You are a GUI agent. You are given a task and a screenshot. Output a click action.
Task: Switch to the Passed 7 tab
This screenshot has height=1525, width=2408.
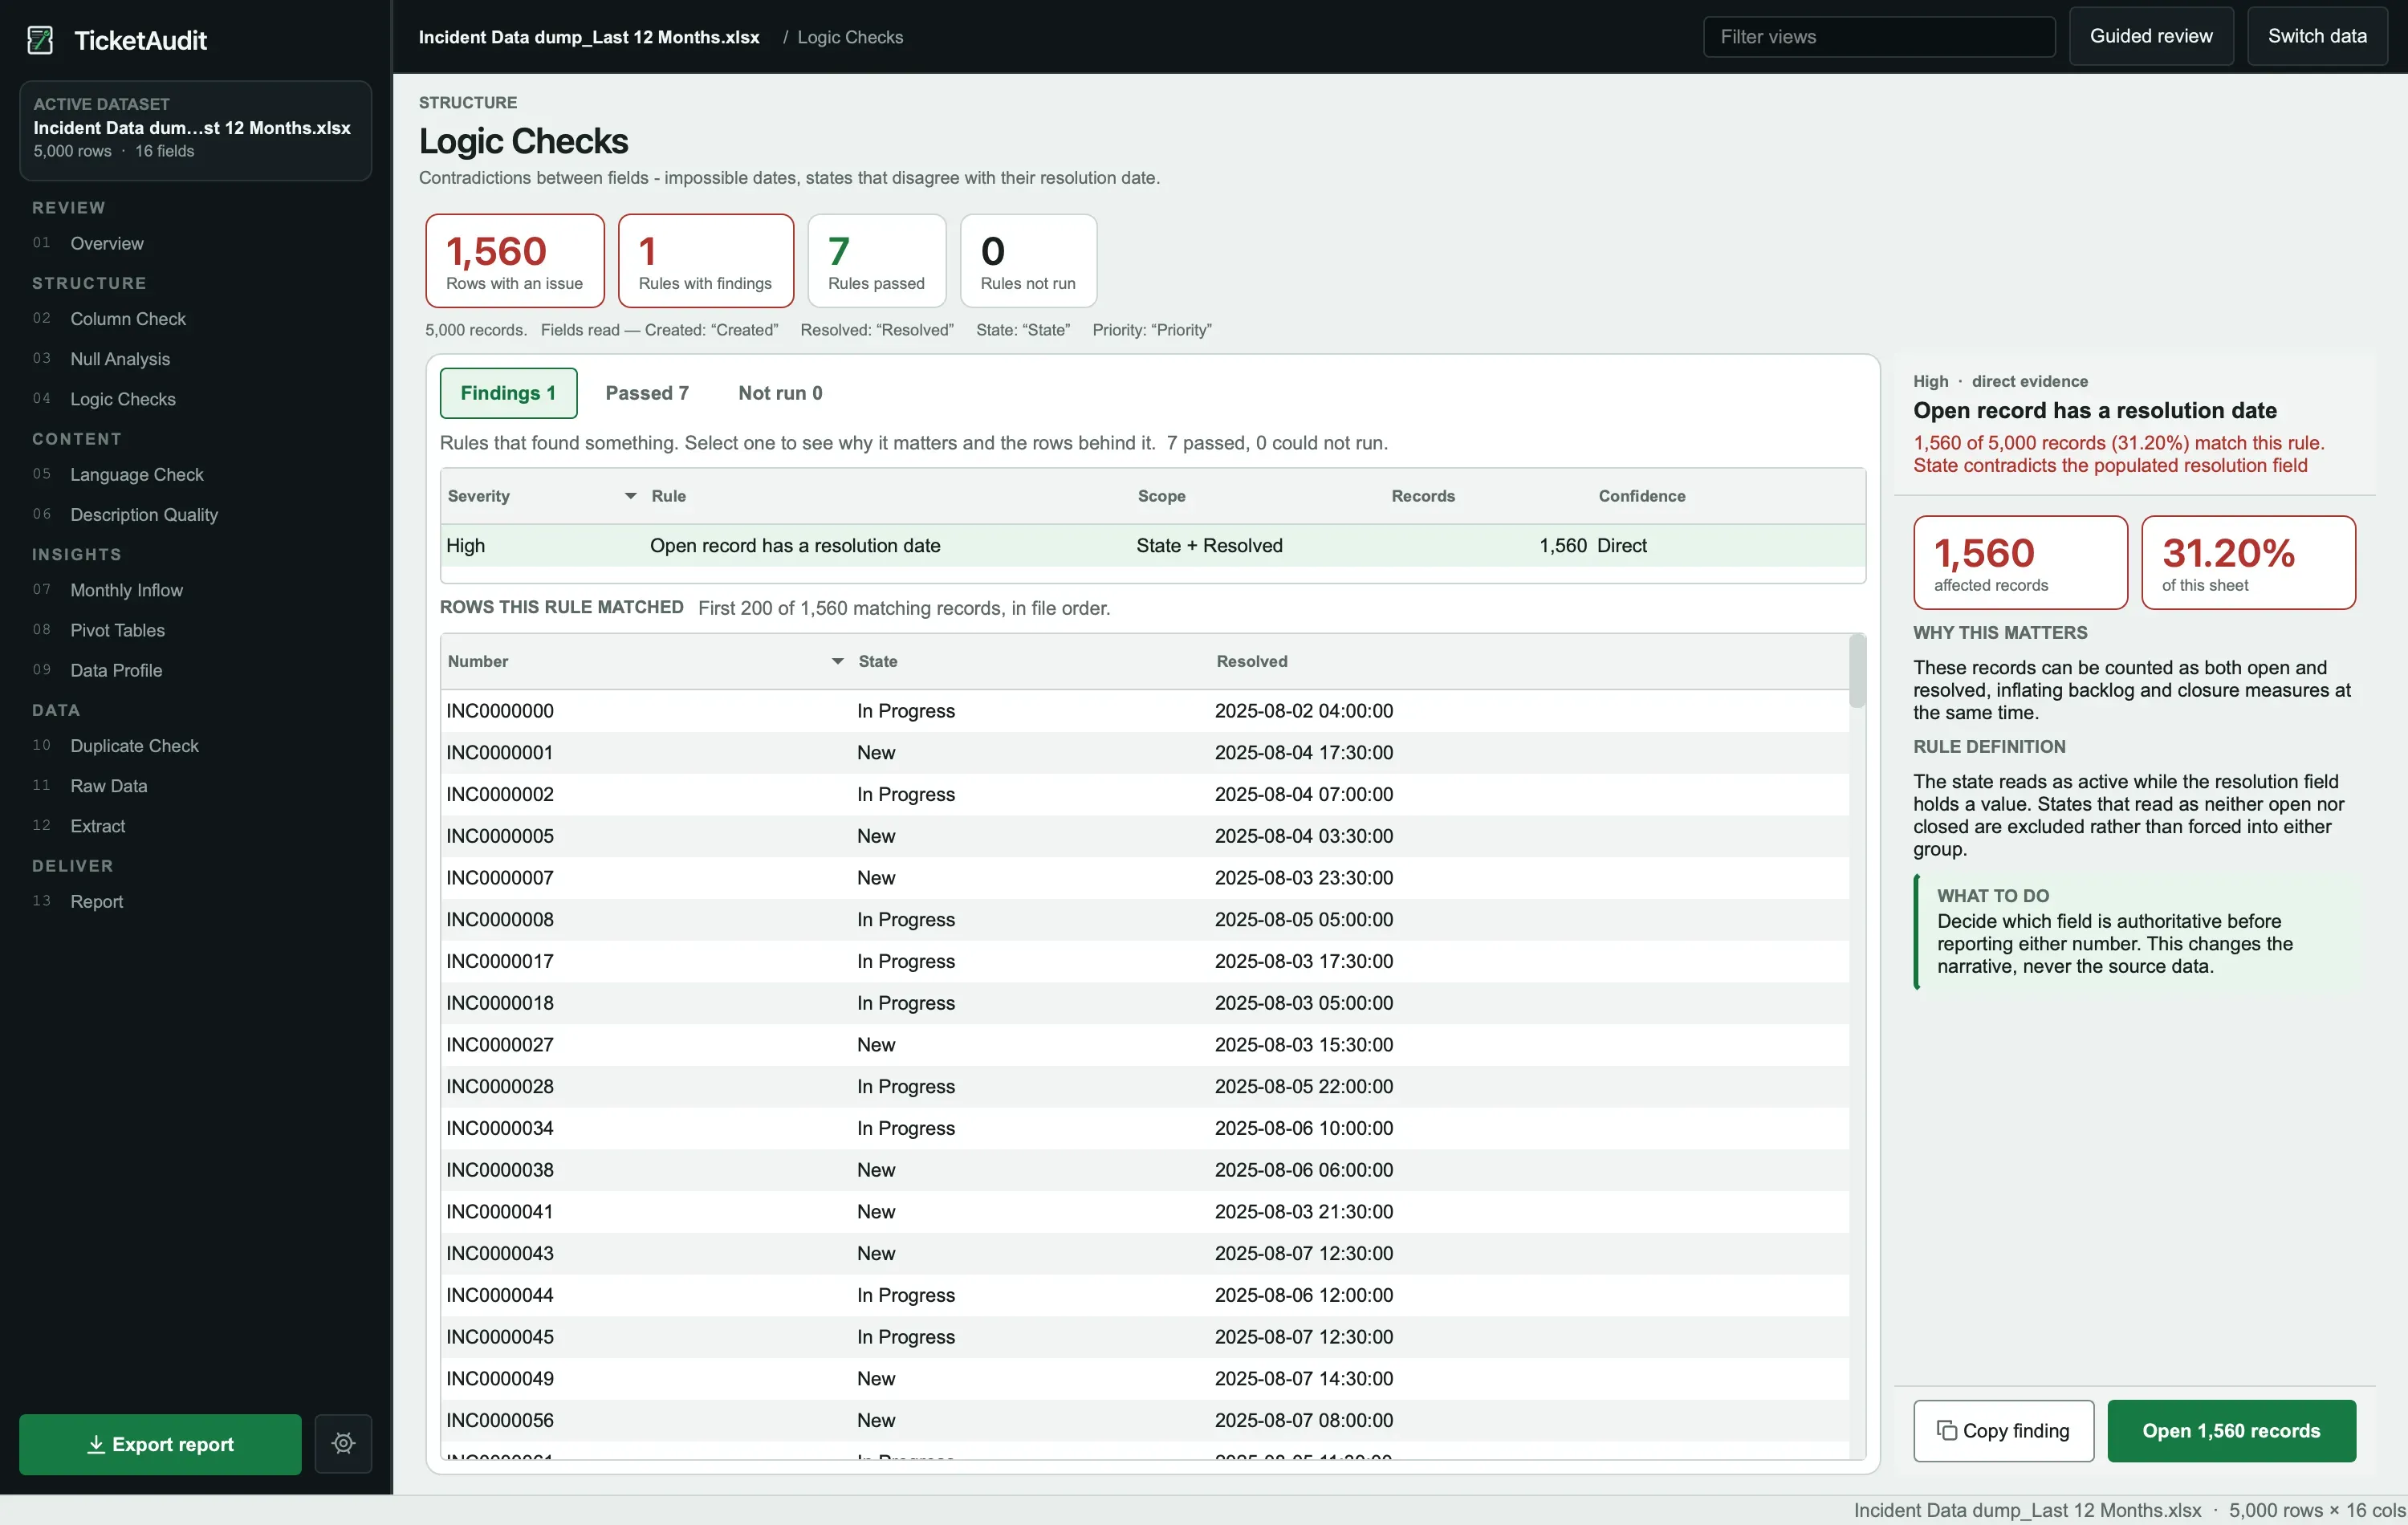click(647, 393)
